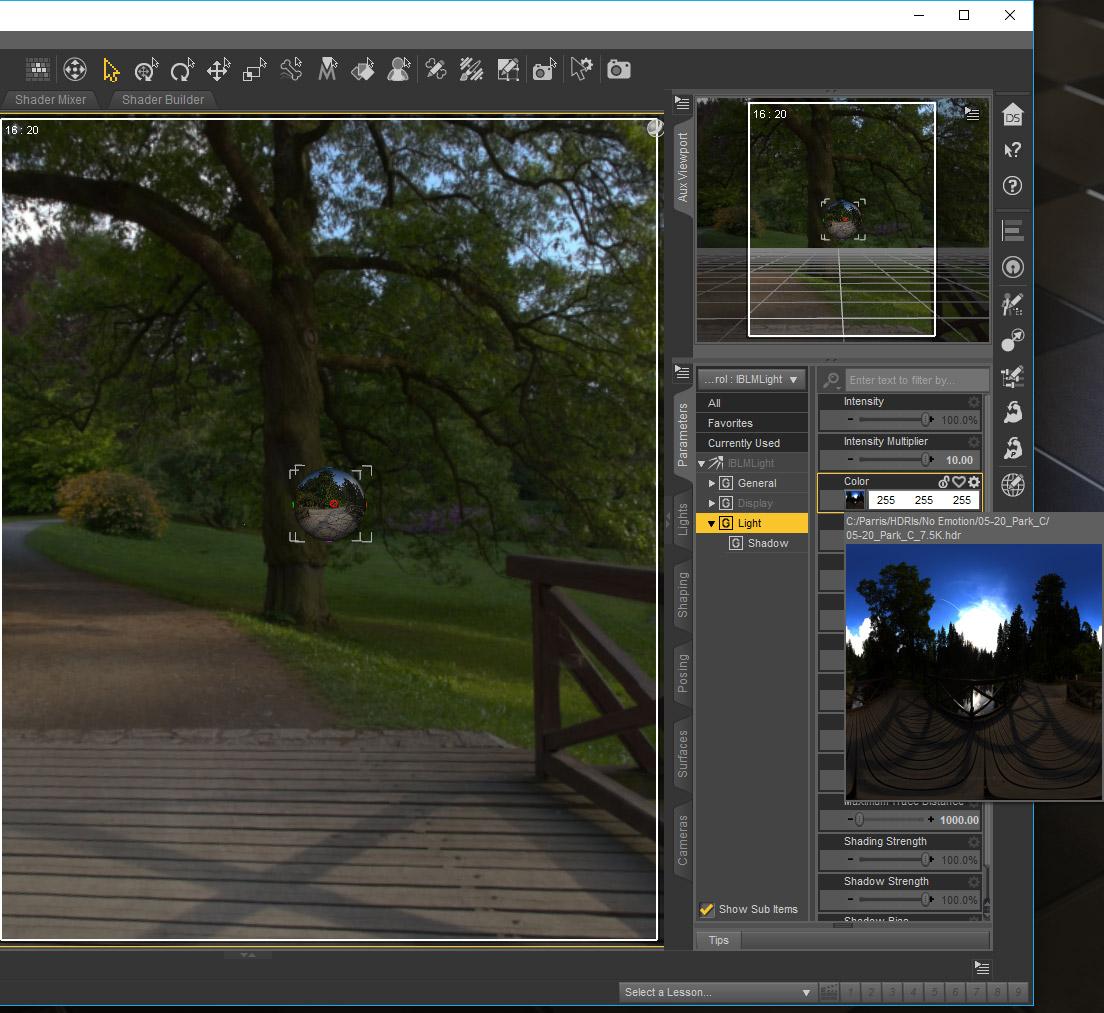Adjust the Intensity Multiplier slider handle
The height and width of the screenshot is (1013, 1104).
pyautogui.click(x=926, y=460)
